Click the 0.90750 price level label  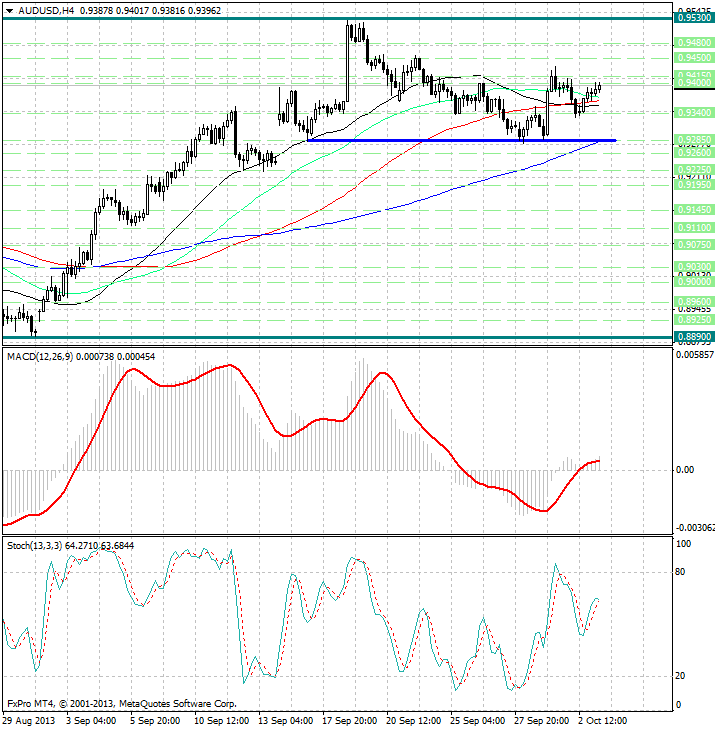click(694, 245)
